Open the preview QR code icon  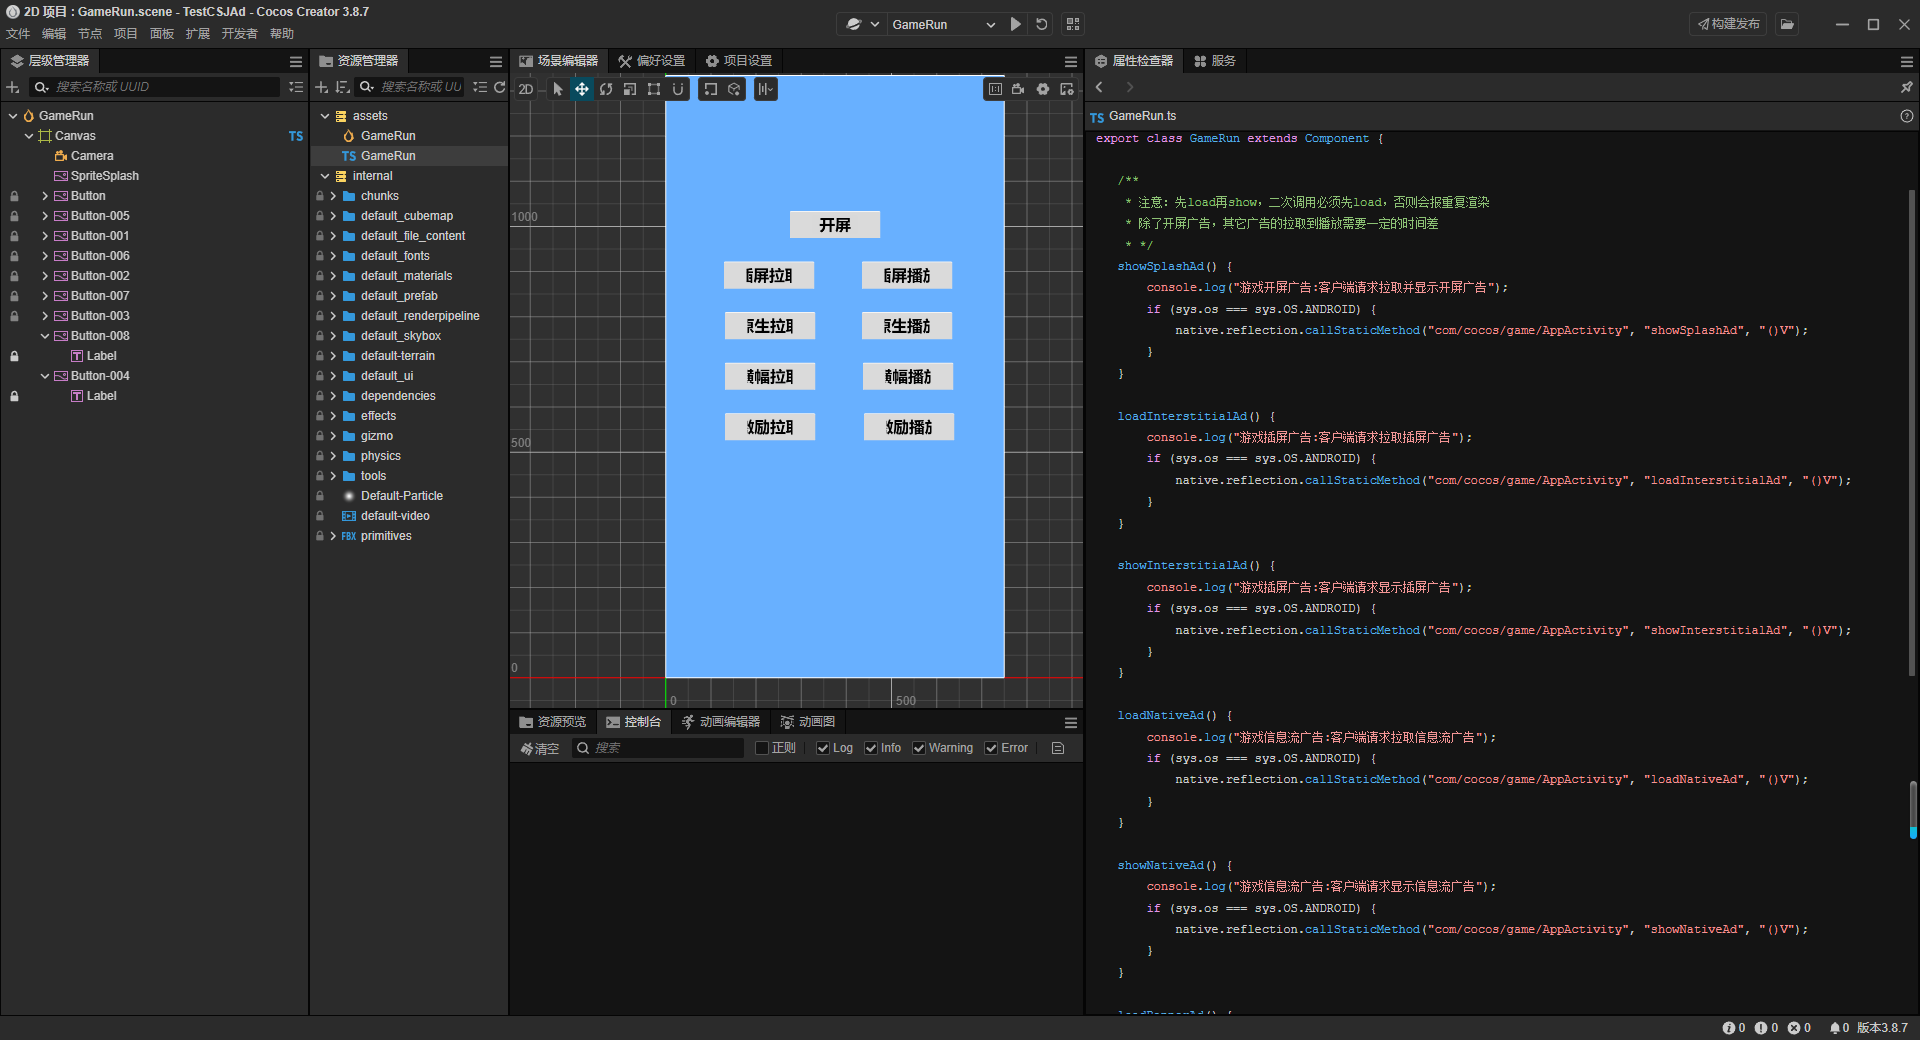pos(1073,24)
